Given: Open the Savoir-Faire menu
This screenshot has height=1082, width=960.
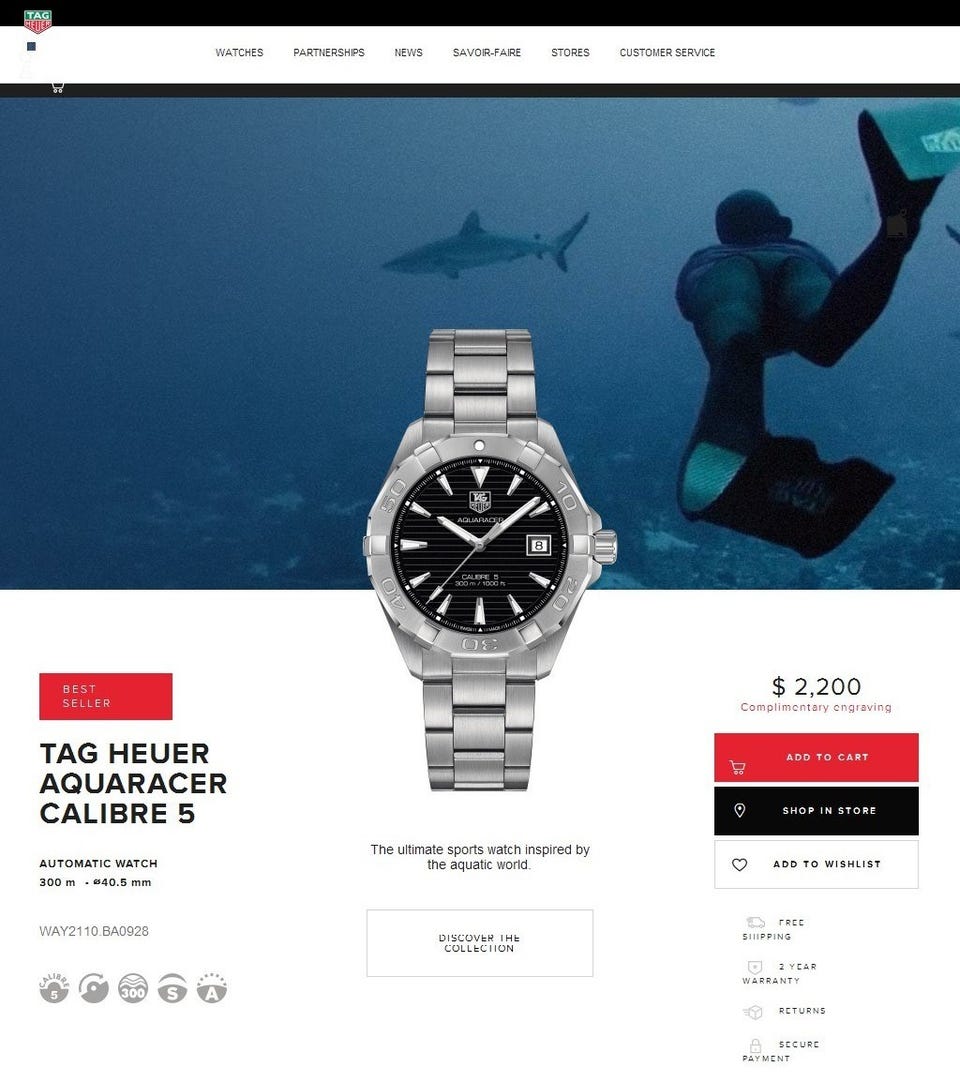Looking at the screenshot, I should 487,52.
